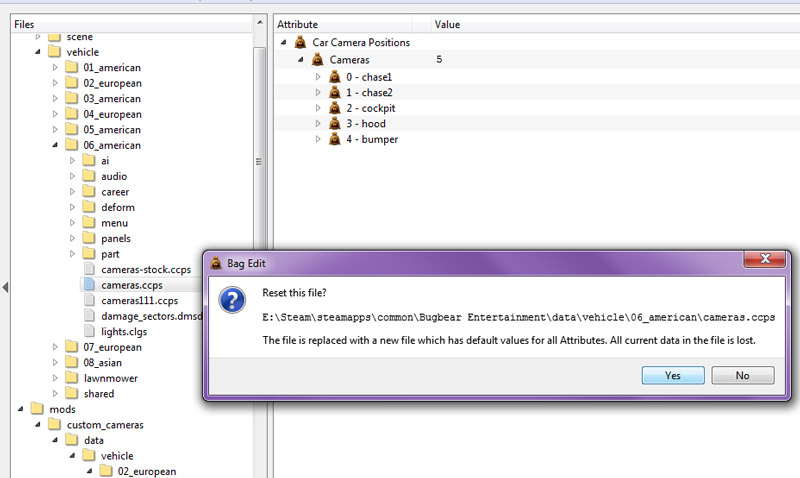Click the bag icon for 0 - chase1
The height and width of the screenshot is (478, 800).
(335, 77)
